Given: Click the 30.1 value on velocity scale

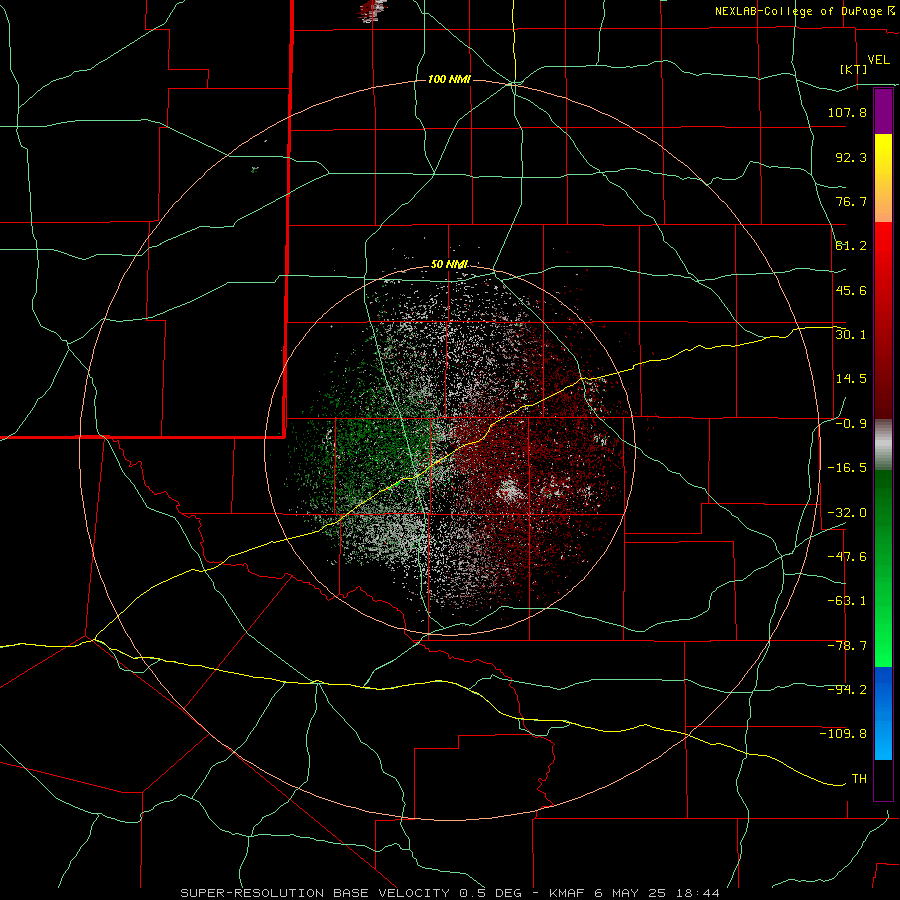Looking at the screenshot, I should (x=851, y=335).
